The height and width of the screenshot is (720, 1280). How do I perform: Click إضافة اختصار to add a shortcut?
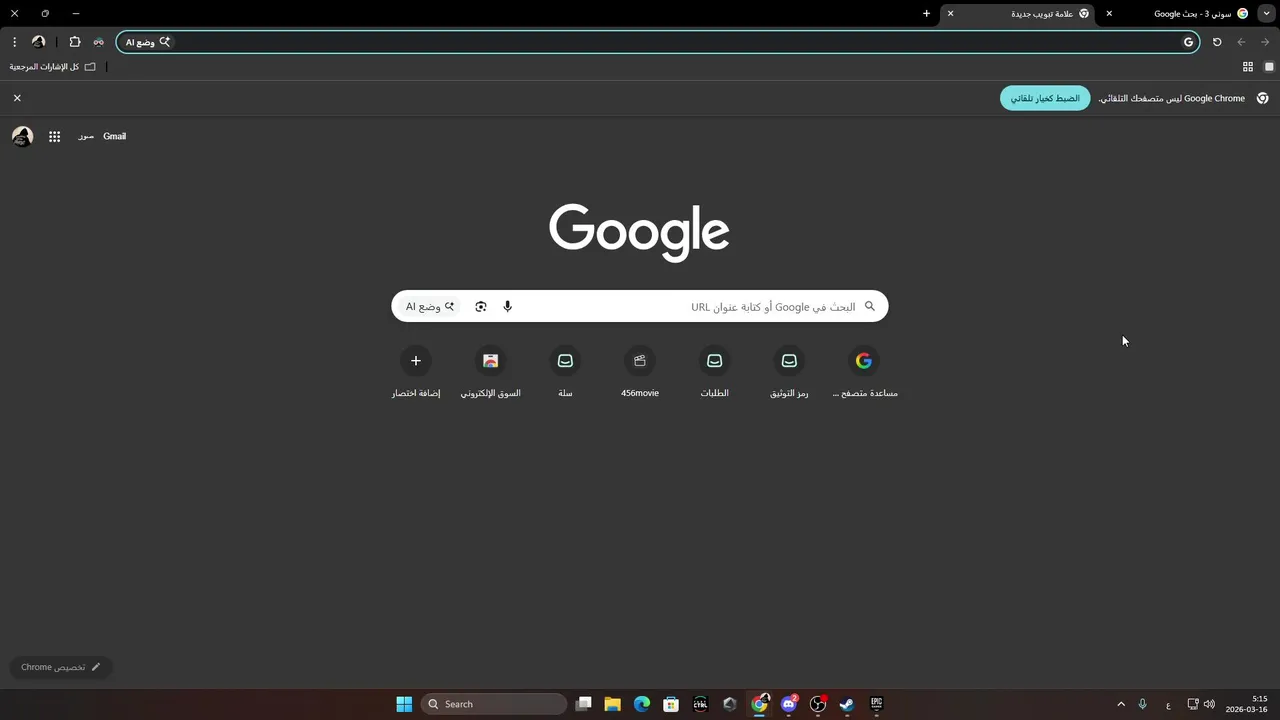416,373
